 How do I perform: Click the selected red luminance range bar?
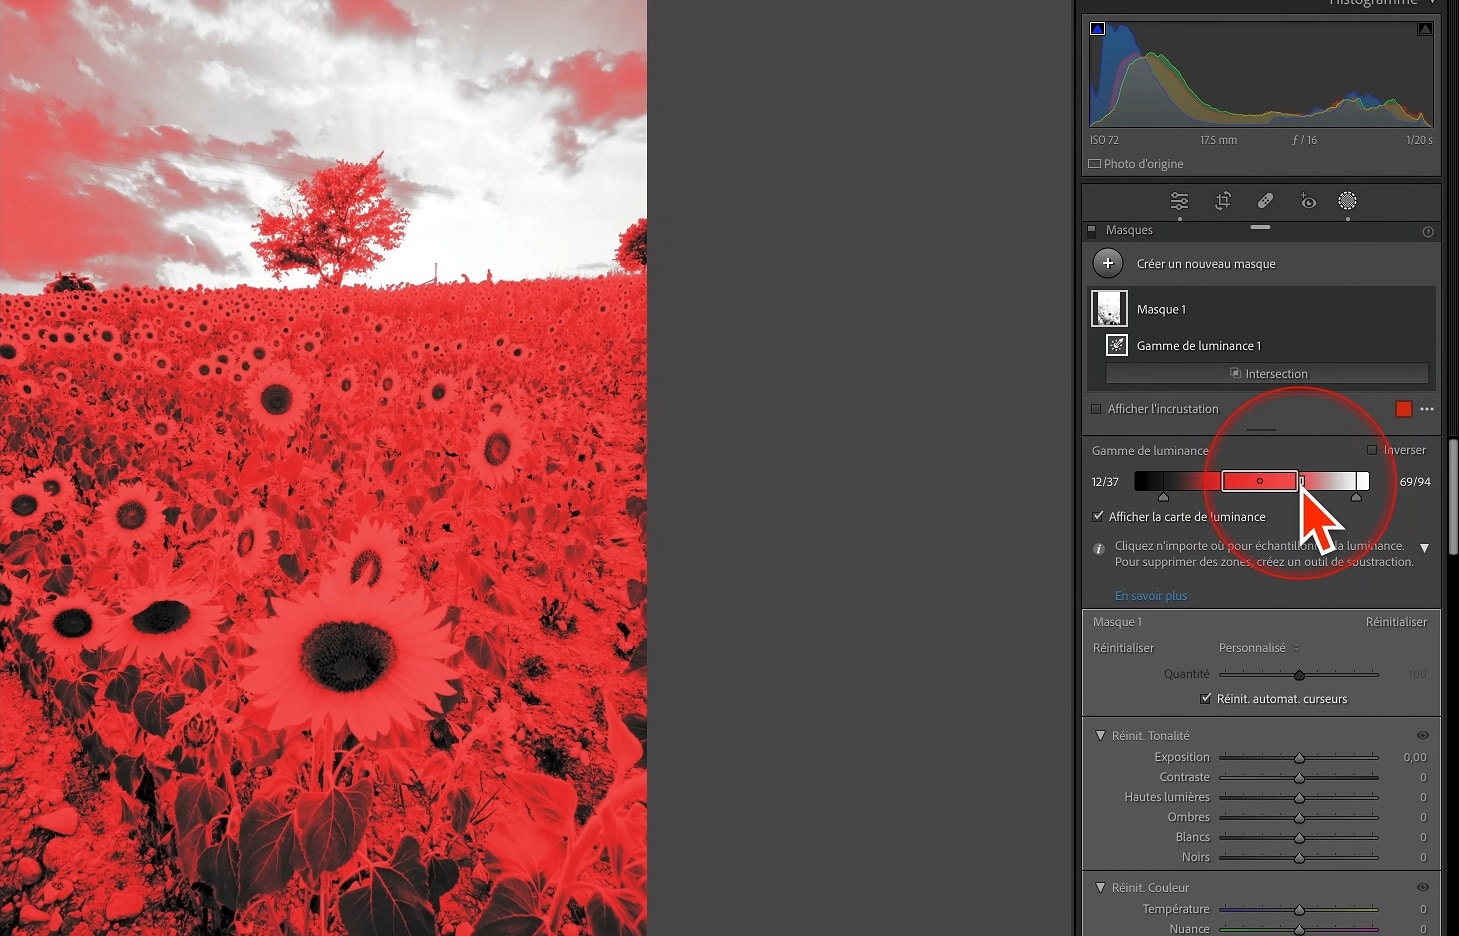click(x=1260, y=481)
